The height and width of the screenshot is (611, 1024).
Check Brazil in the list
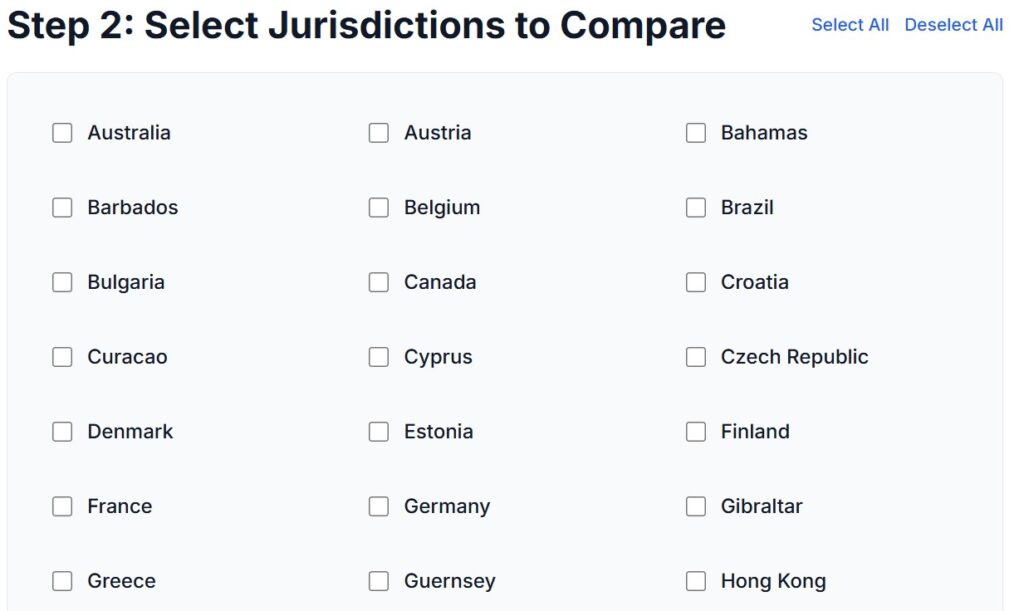[x=696, y=208]
